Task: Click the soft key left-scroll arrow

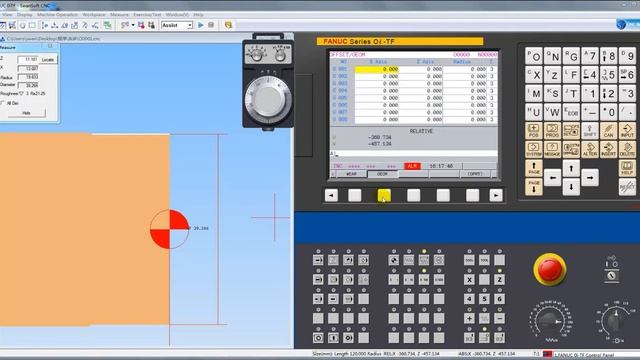Action: click(x=331, y=196)
